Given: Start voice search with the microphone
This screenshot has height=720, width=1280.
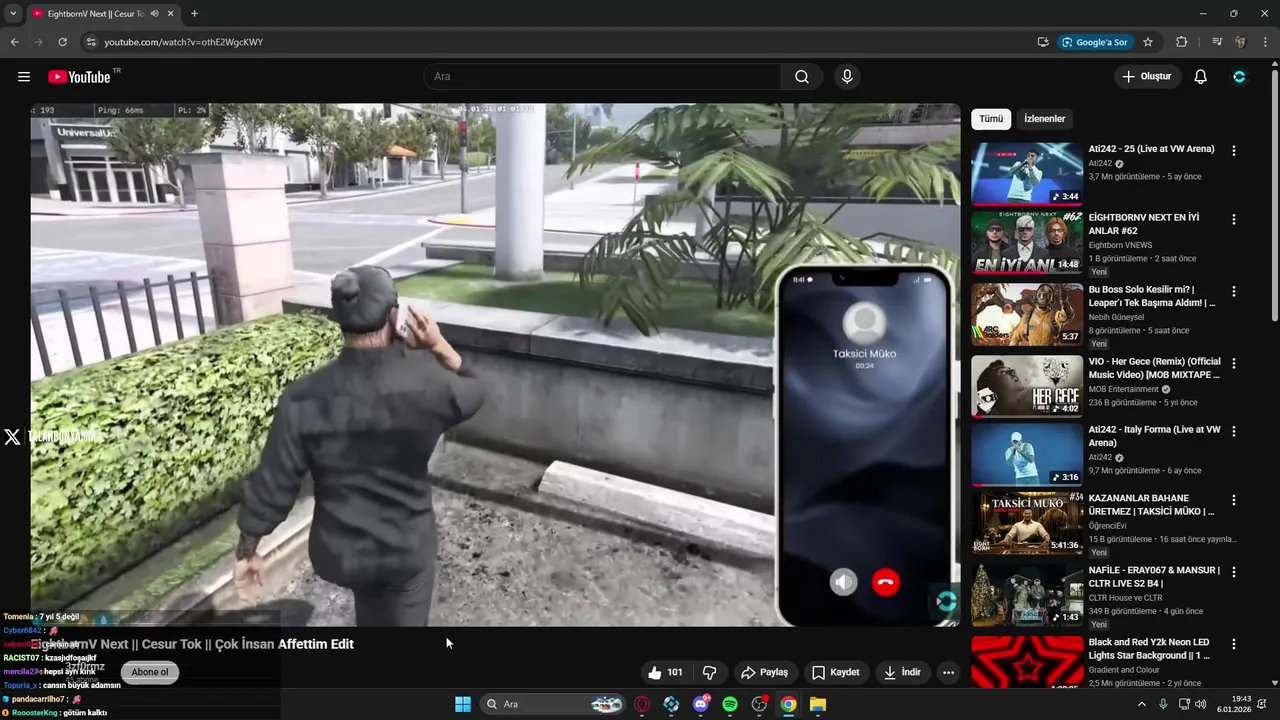Looking at the screenshot, I should pyautogui.click(x=847, y=77).
